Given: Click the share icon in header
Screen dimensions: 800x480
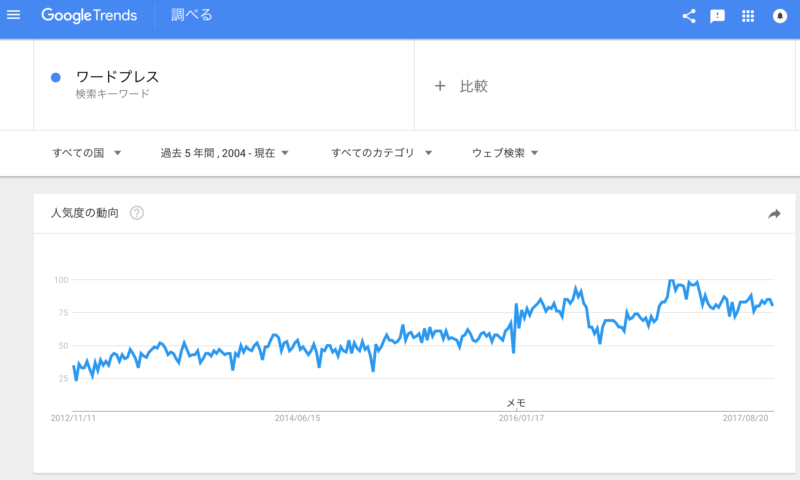Looking at the screenshot, I should tap(689, 16).
